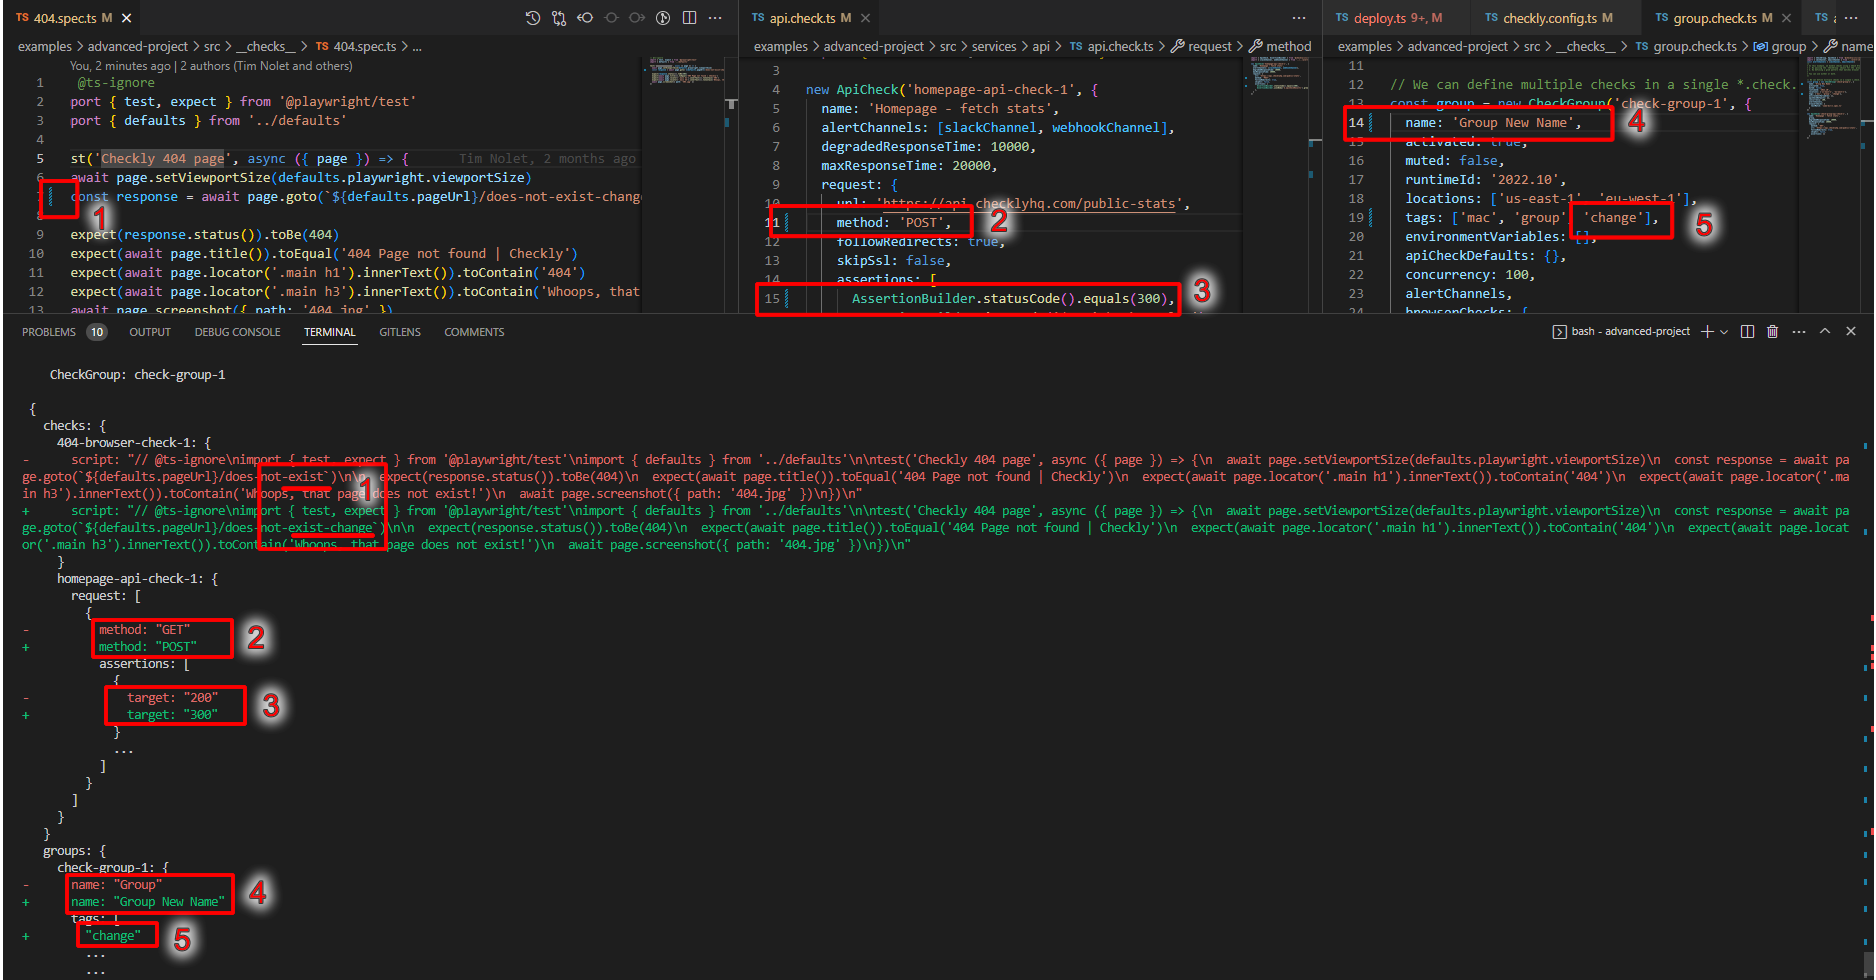Screen dimensions: 1876x980
Task: Click 'name' breadcrumb in group.check.ts
Action: (1856, 46)
